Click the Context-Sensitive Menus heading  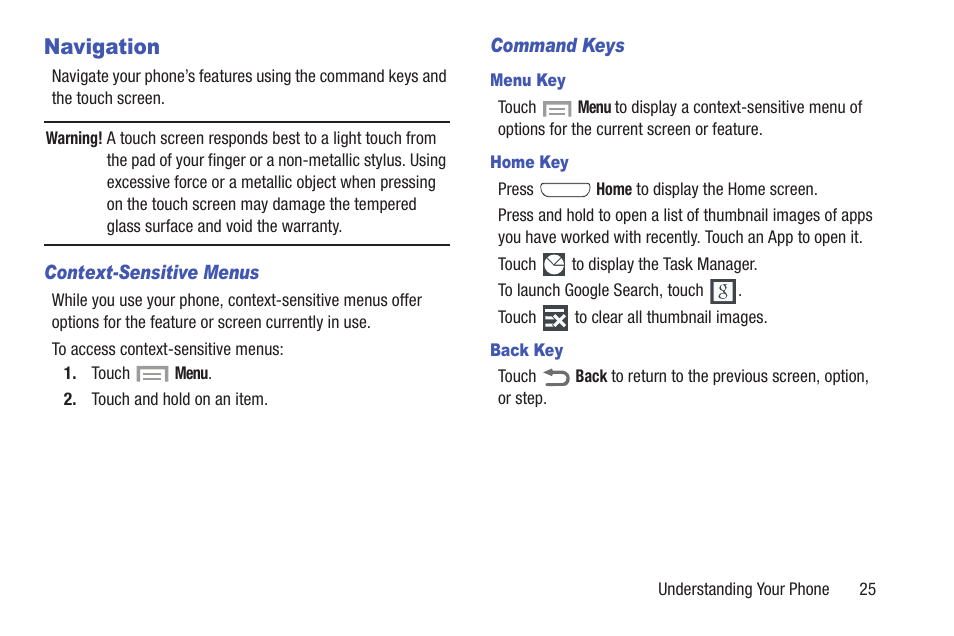click(152, 273)
